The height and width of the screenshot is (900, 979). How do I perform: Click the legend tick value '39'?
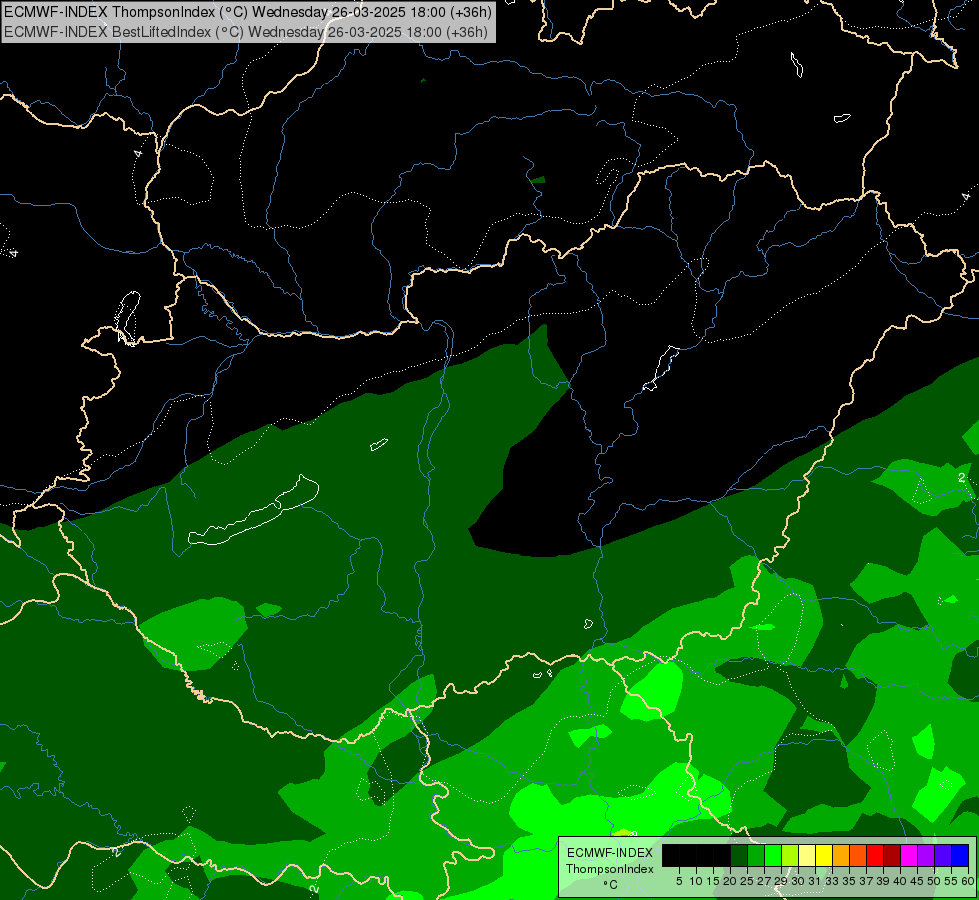[x=883, y=881]
